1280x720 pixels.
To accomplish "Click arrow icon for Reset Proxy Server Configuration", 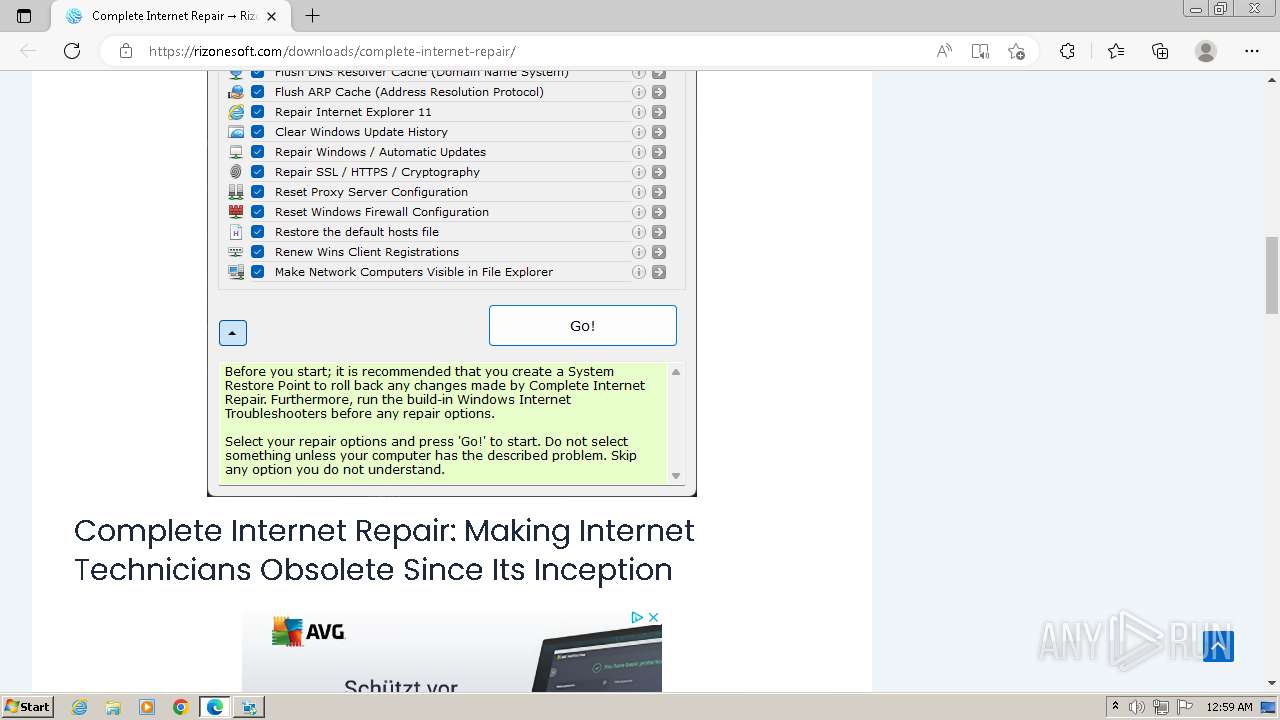I will pyautogui.click(x=659, y=192).
